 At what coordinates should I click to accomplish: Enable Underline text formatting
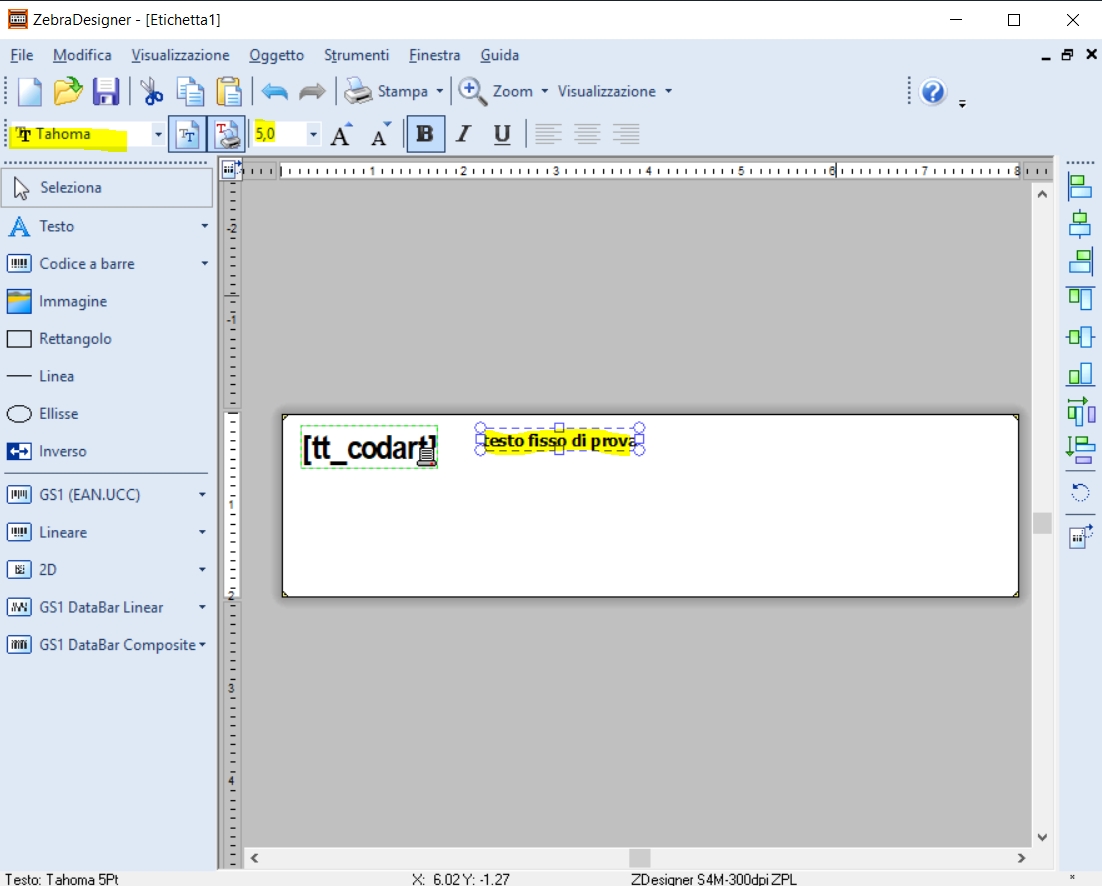click(x=502, y=134)
